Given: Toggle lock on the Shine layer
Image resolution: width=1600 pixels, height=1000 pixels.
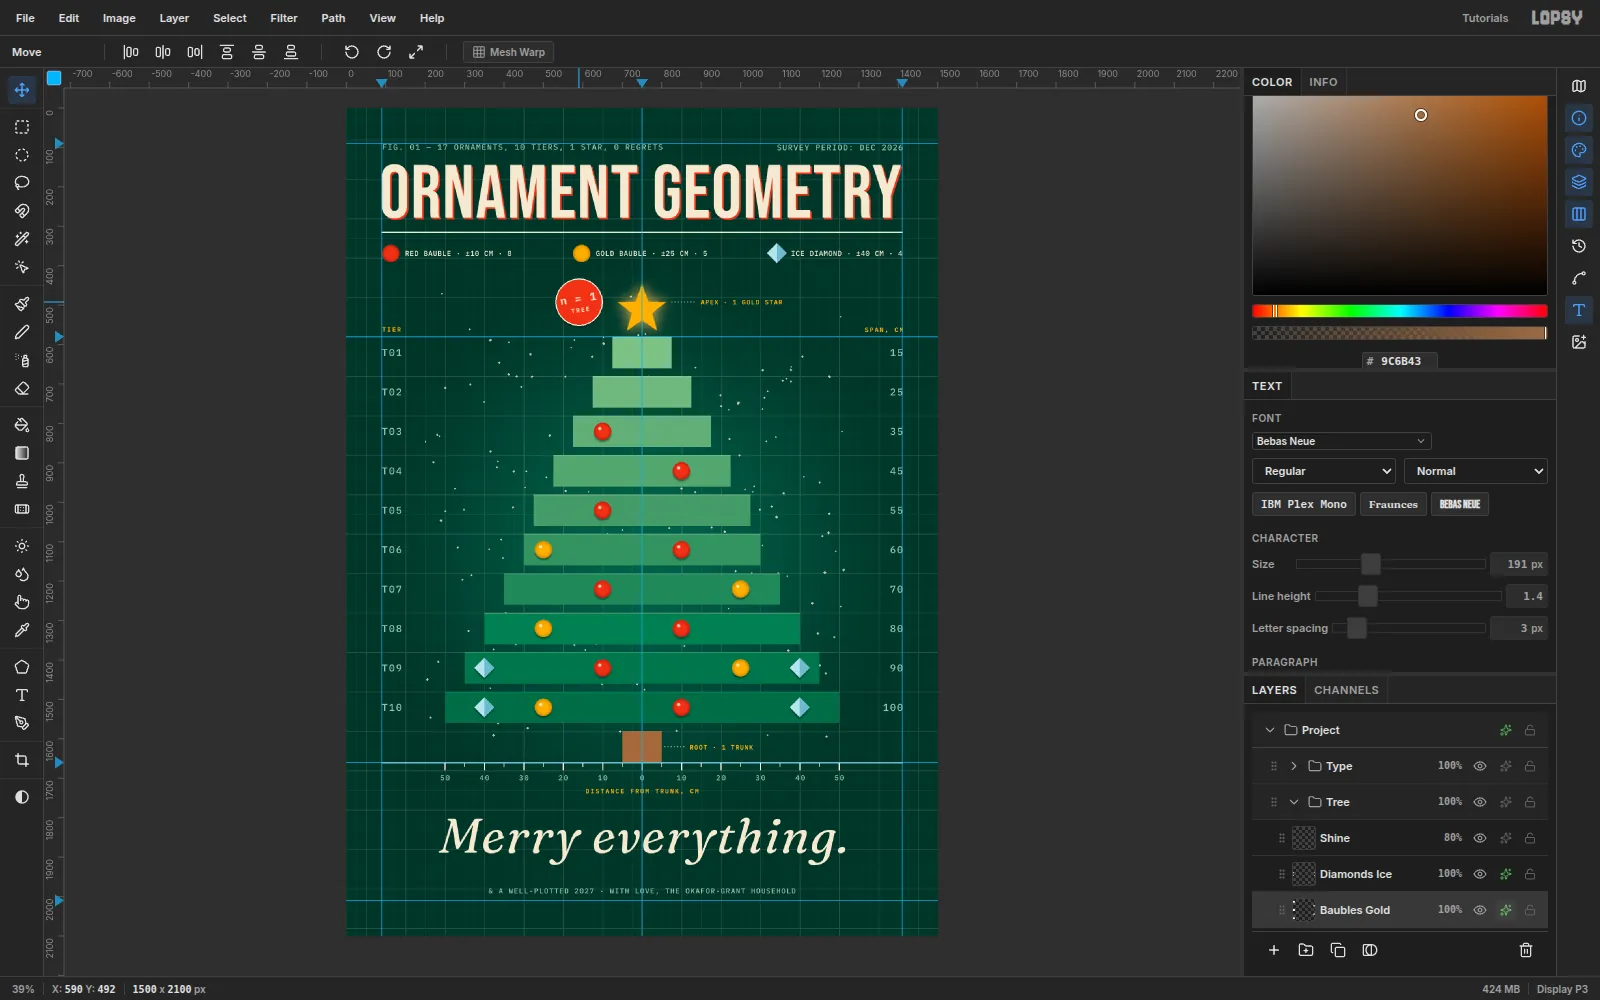Looking at the screenshot, I should click(1530, 838).
